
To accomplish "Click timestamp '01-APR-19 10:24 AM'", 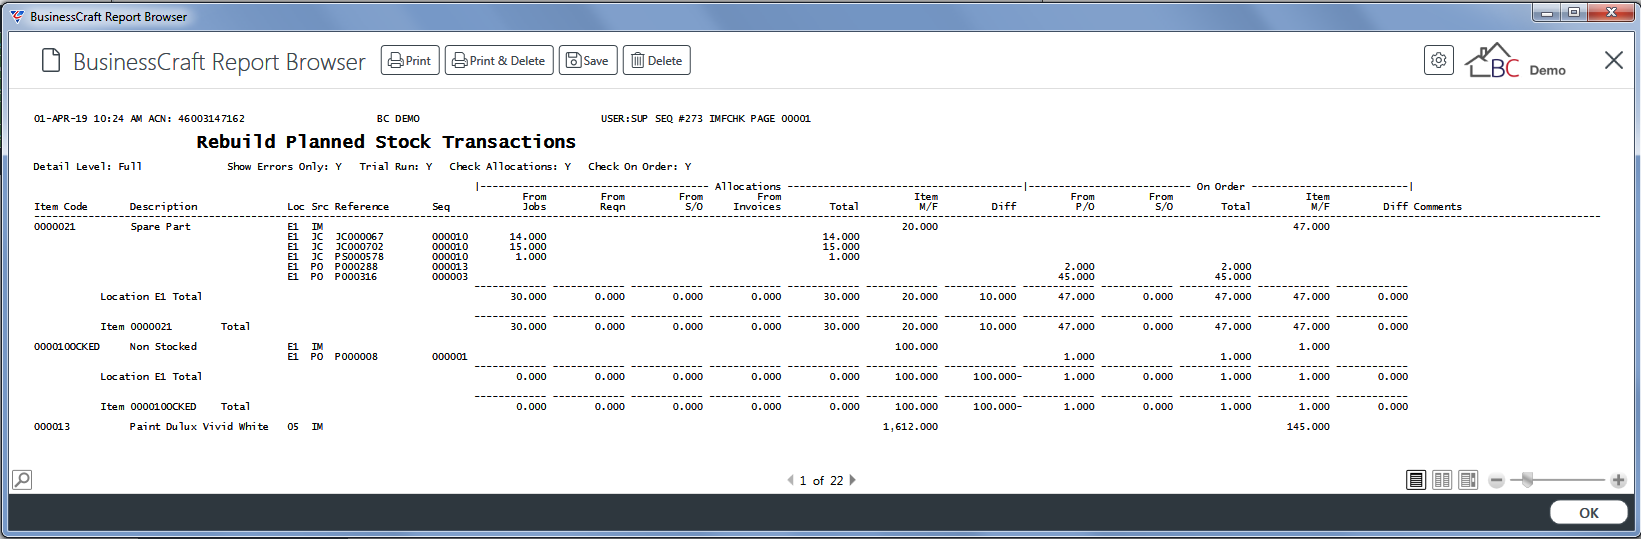I will point(88,119).
